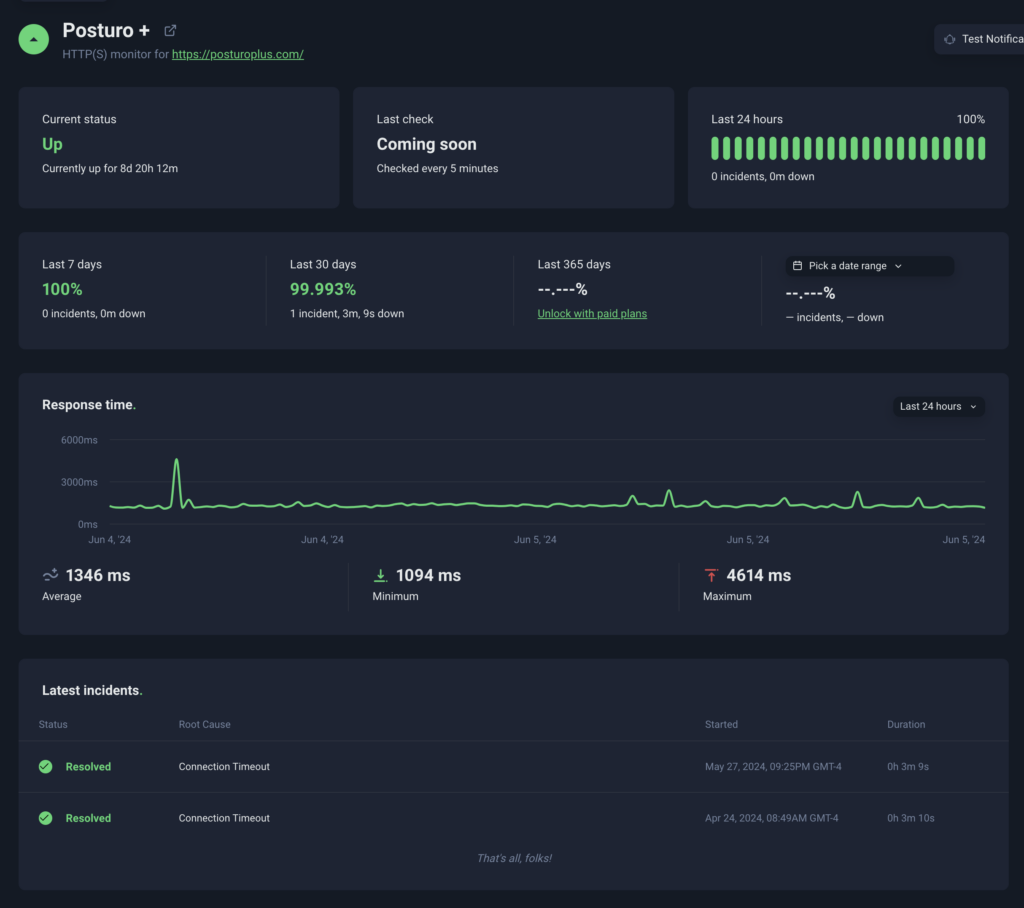Open the external link icon beside Posturo +
Viewport: 1024px width, 908px height.
coord(170,31)
